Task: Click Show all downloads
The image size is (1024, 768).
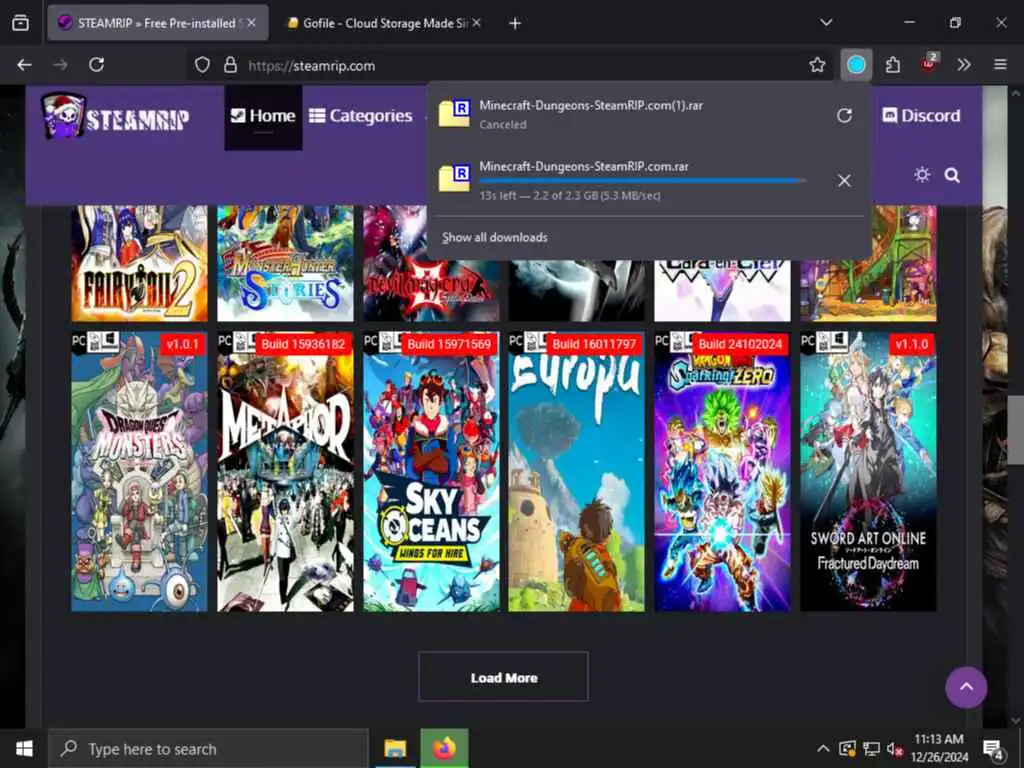Action: pos(494,238)
